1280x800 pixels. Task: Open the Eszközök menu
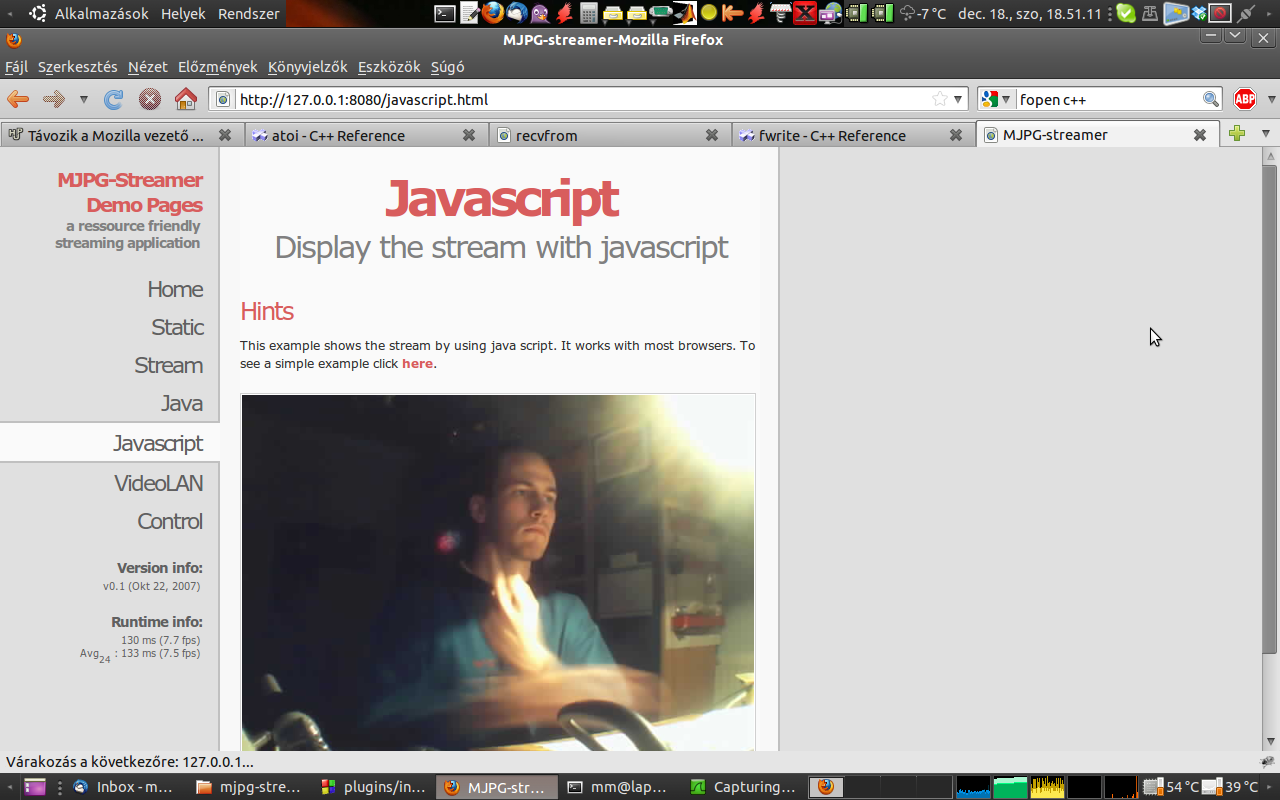tap(390, 67)
